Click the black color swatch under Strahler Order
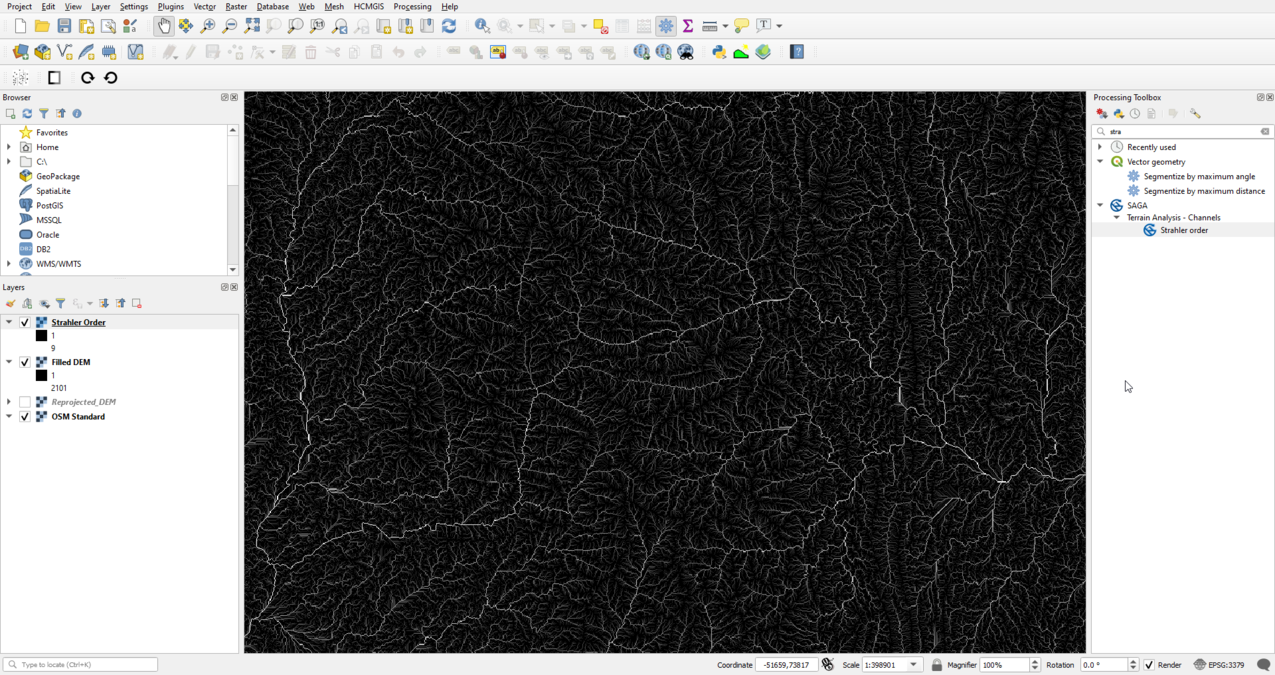Image resolution: width=1275 pixels, height=675 pixels. pyautogui.click(x=42, y=335)
